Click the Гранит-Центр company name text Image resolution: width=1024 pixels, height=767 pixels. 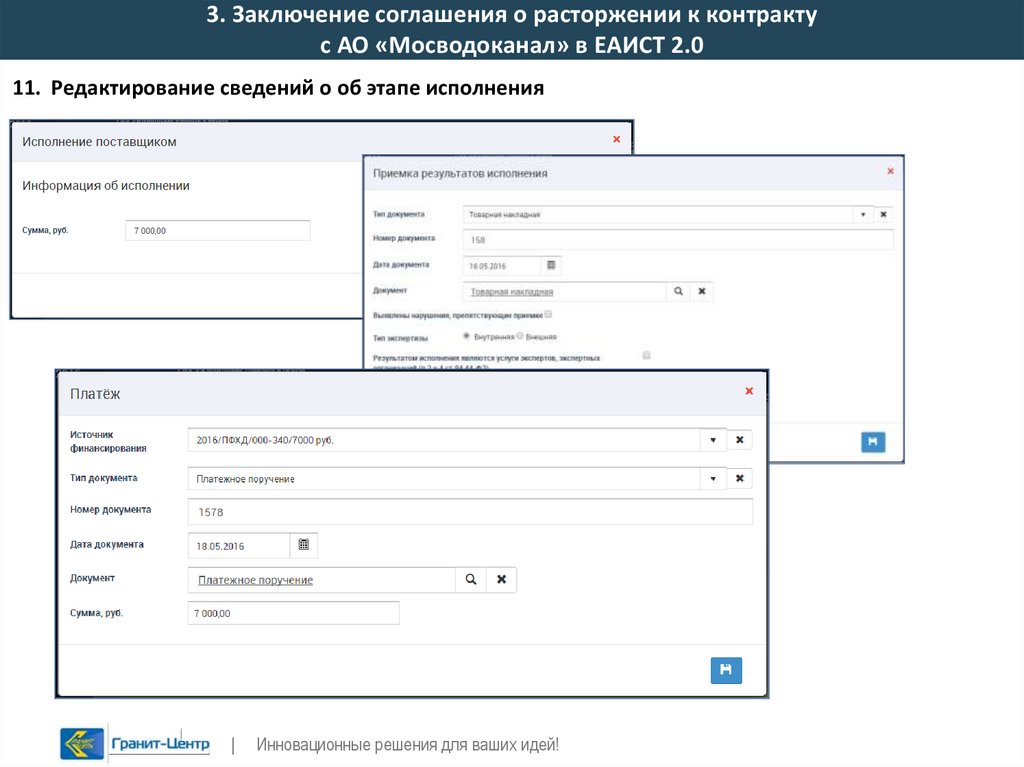click(161, 743)
